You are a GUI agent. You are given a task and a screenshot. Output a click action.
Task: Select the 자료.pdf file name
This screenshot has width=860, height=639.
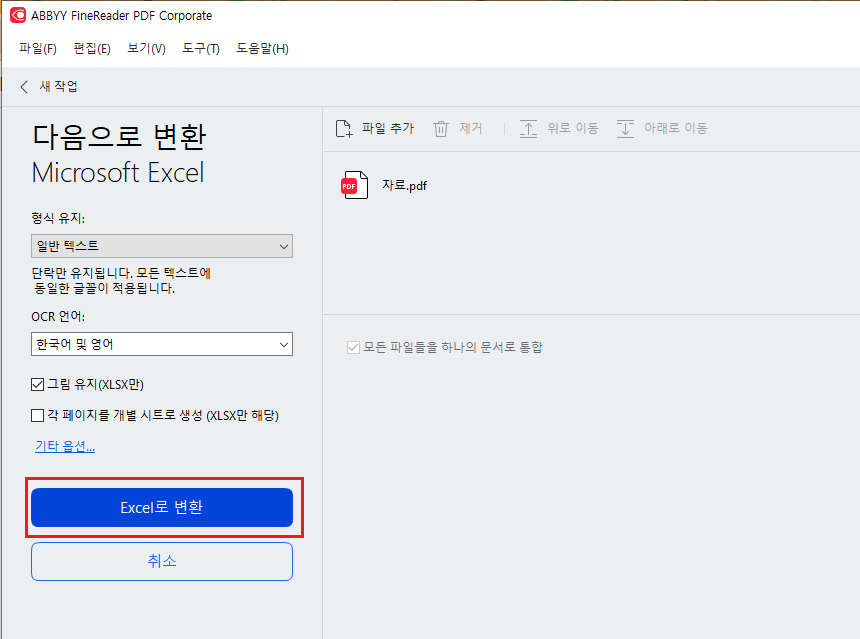click(x=404, y=185)
